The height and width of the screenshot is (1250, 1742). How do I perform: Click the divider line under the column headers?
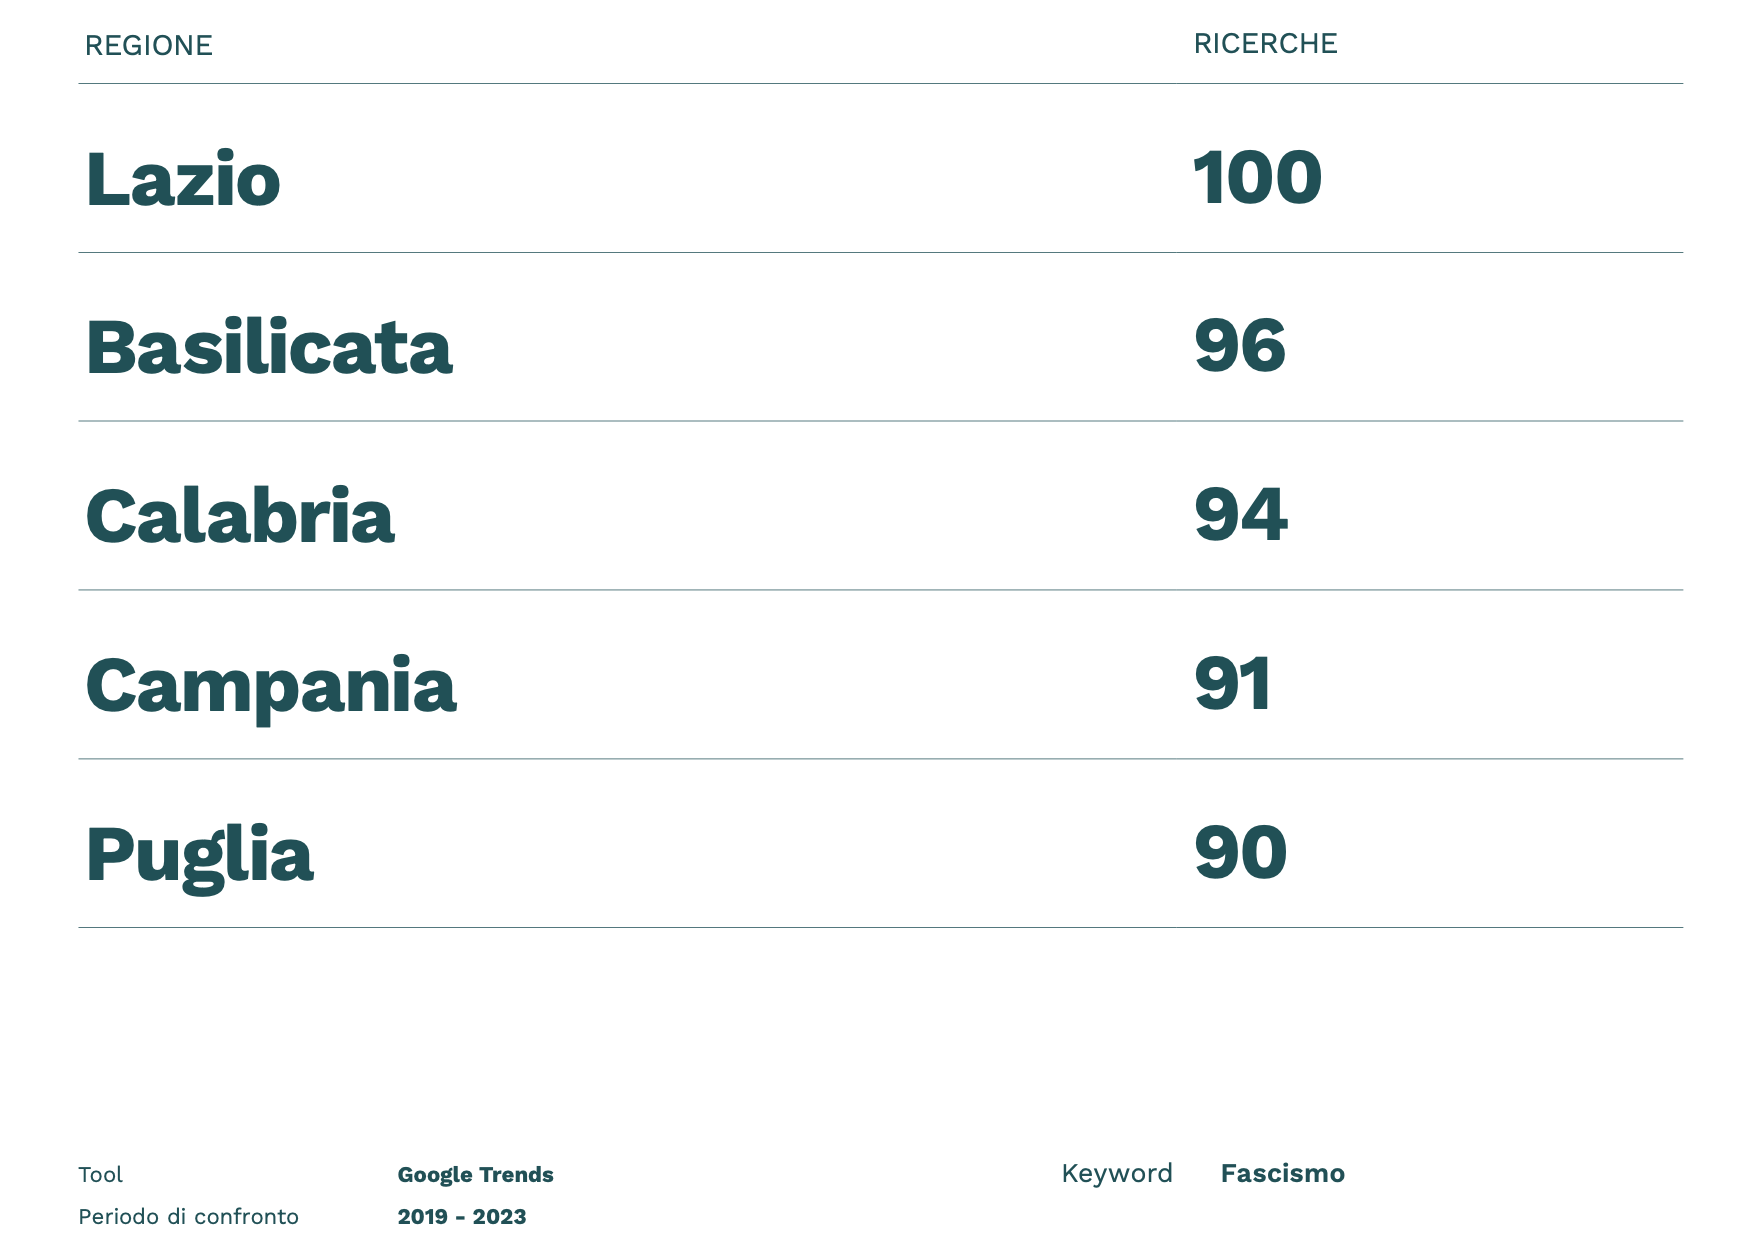pos(880,84)
